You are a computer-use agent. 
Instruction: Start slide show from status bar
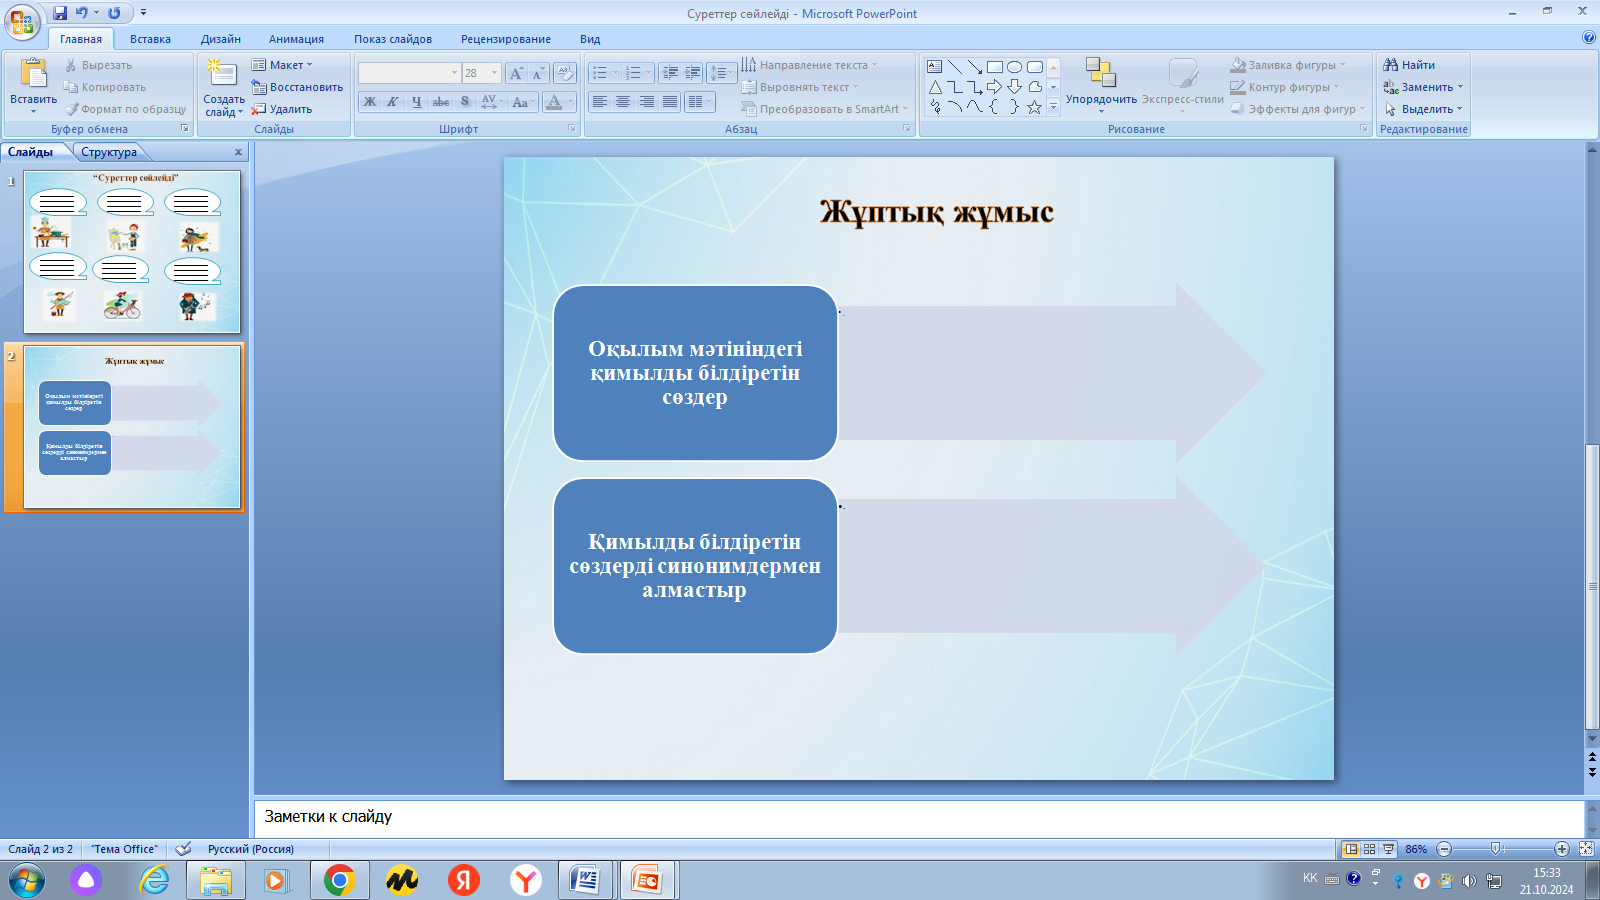[1389, 849]
